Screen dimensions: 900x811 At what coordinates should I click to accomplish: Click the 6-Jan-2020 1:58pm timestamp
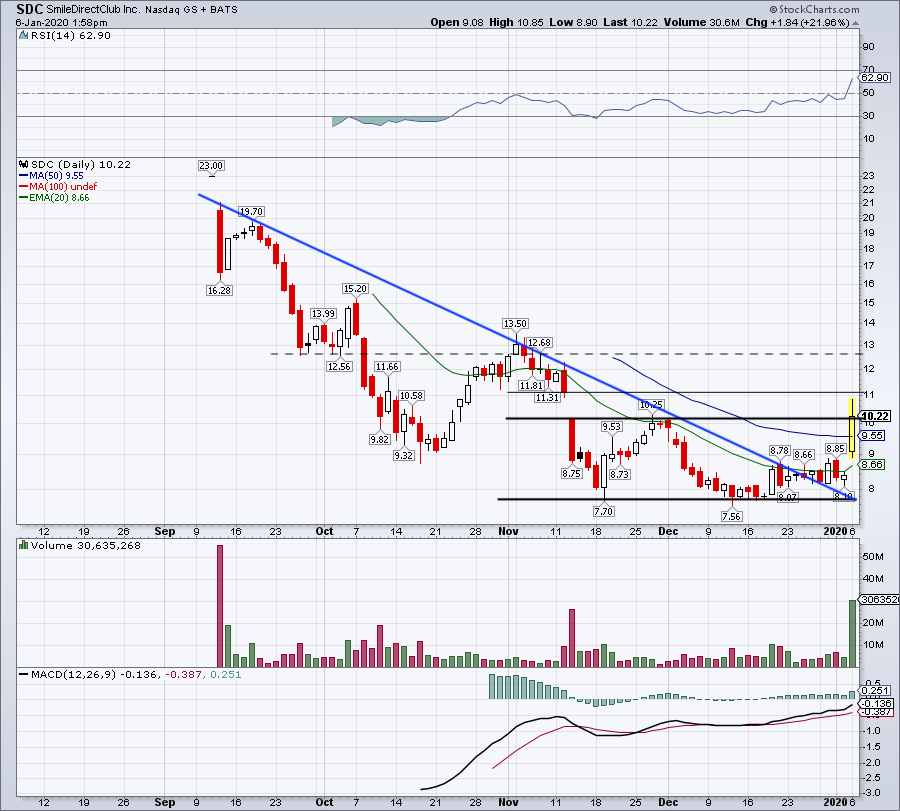point(61,23)
